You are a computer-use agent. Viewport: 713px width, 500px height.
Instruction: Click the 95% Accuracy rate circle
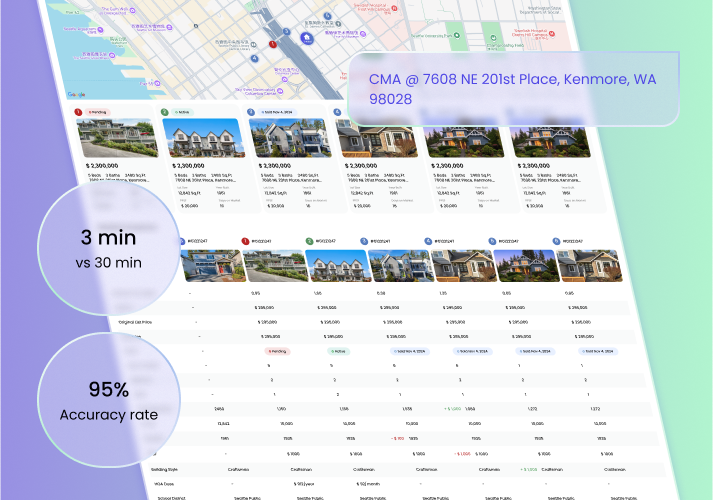109,400
